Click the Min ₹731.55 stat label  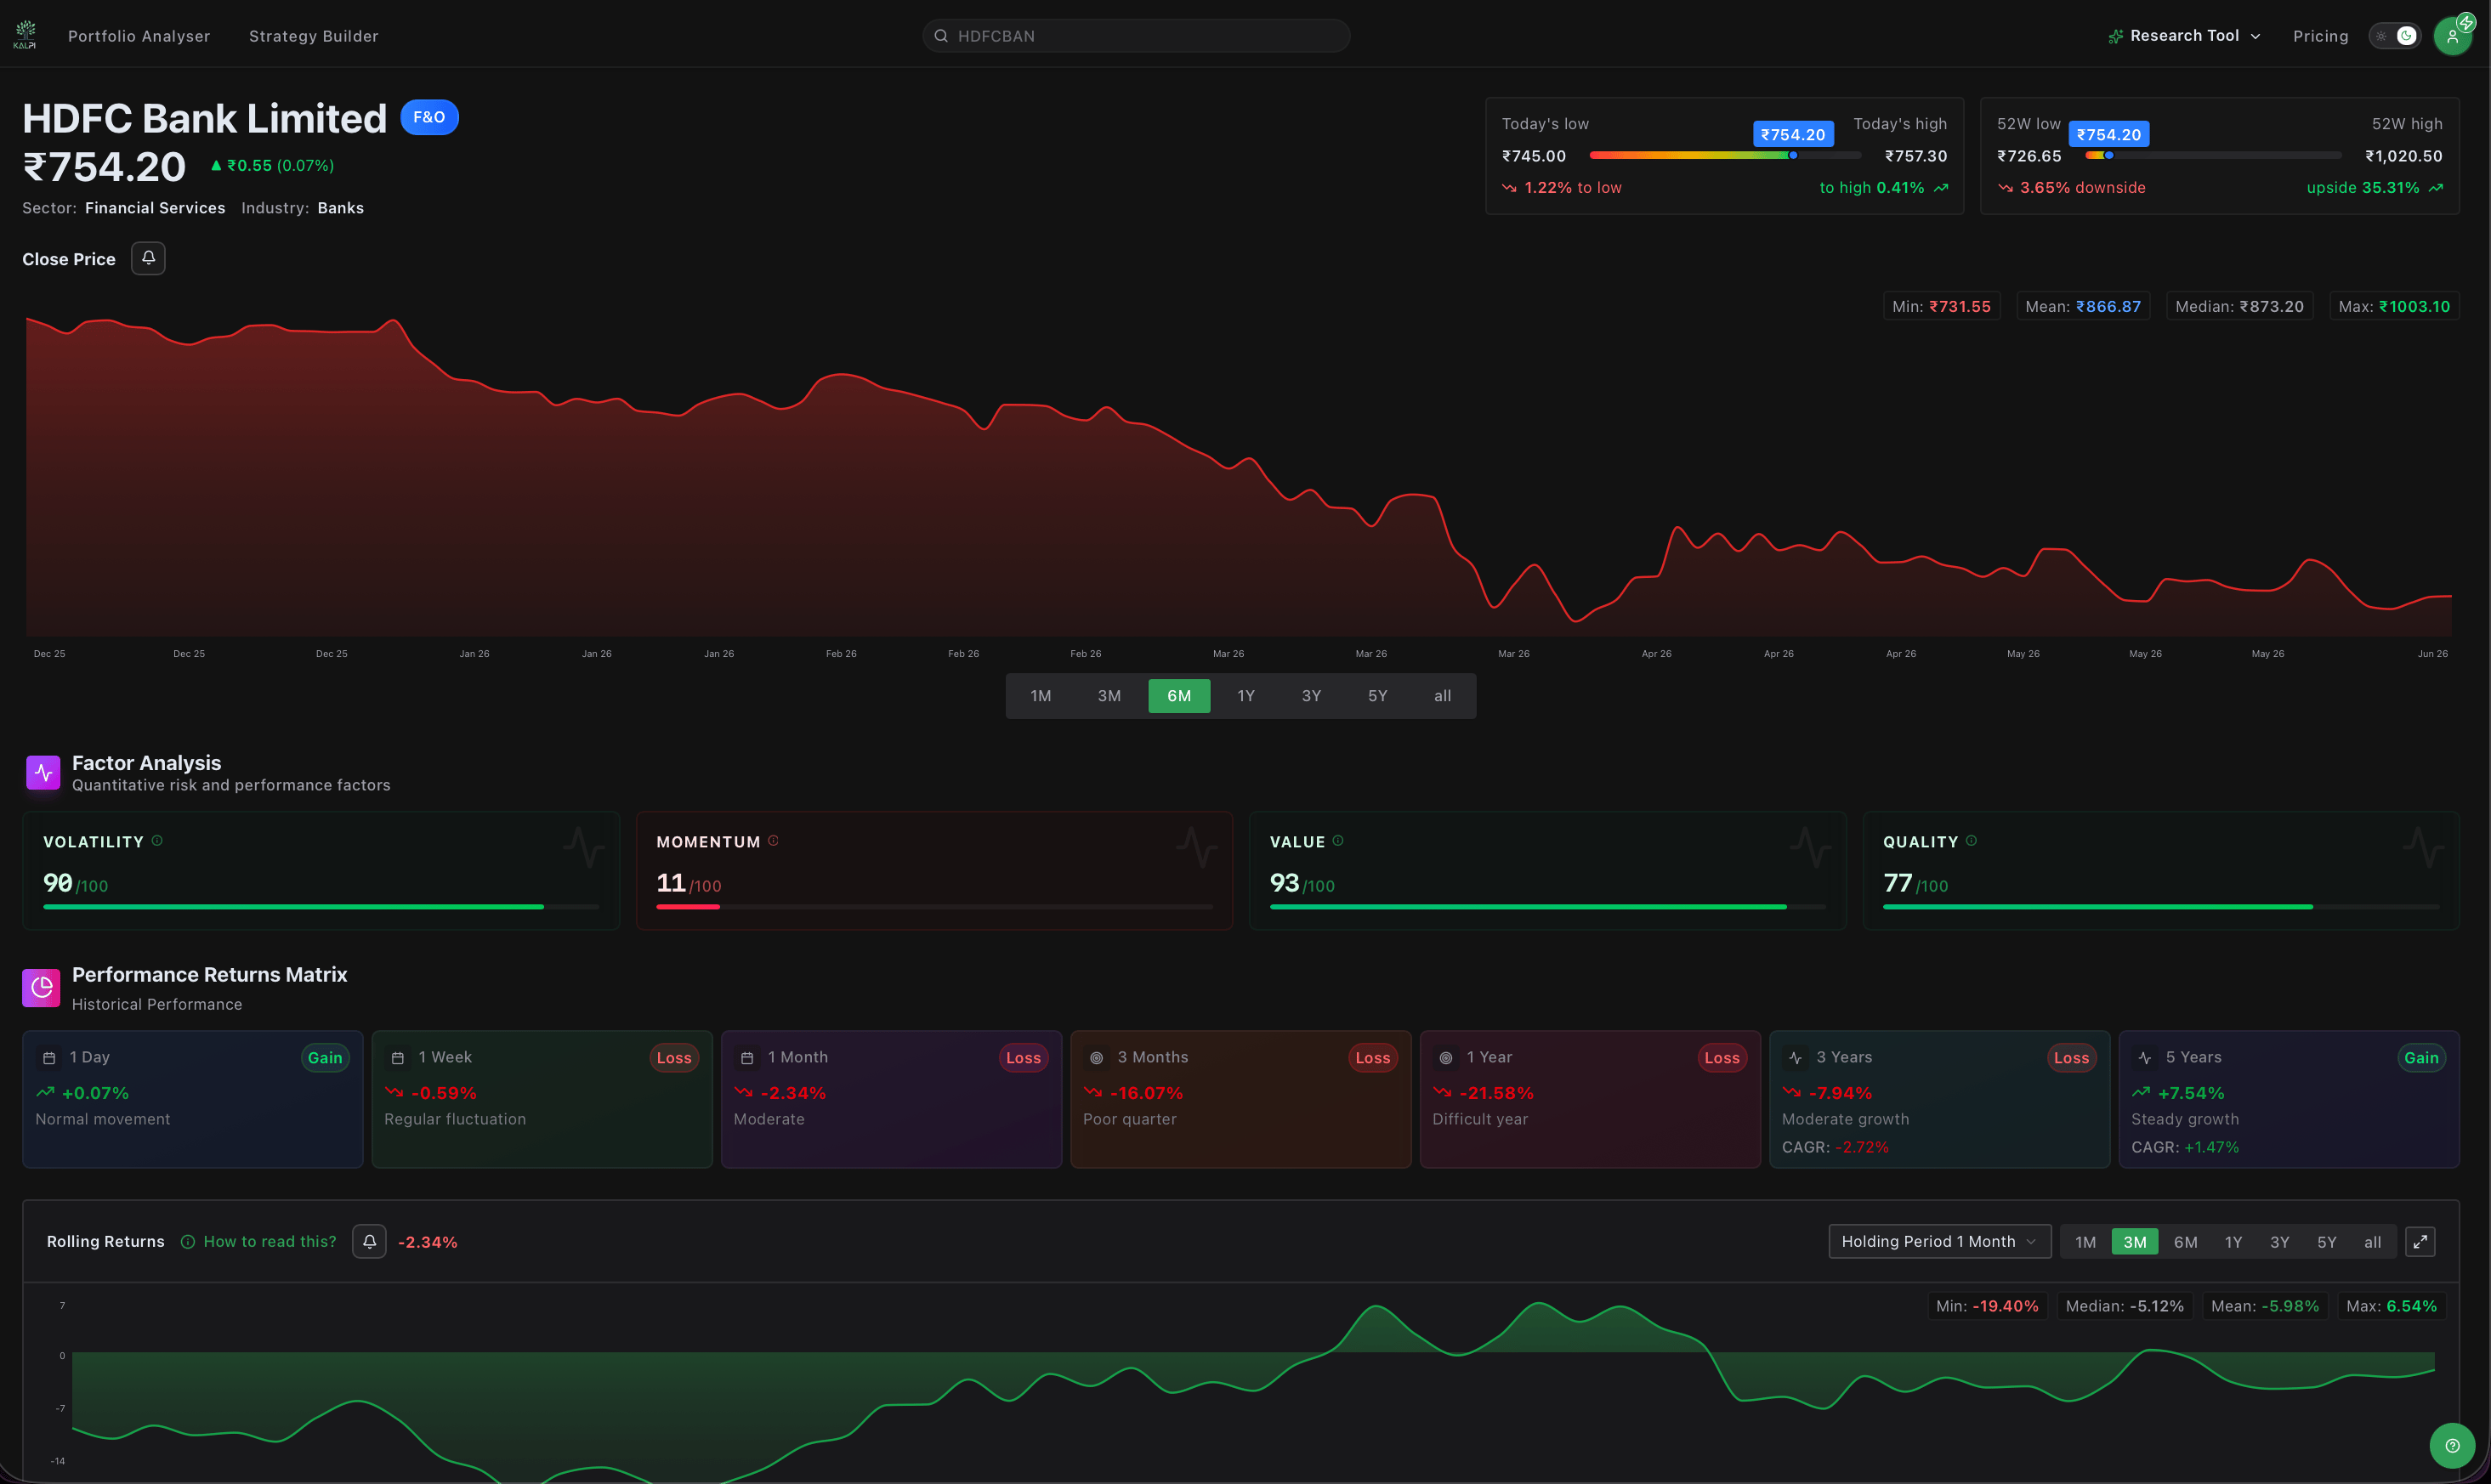click(x=1941, y=306)
